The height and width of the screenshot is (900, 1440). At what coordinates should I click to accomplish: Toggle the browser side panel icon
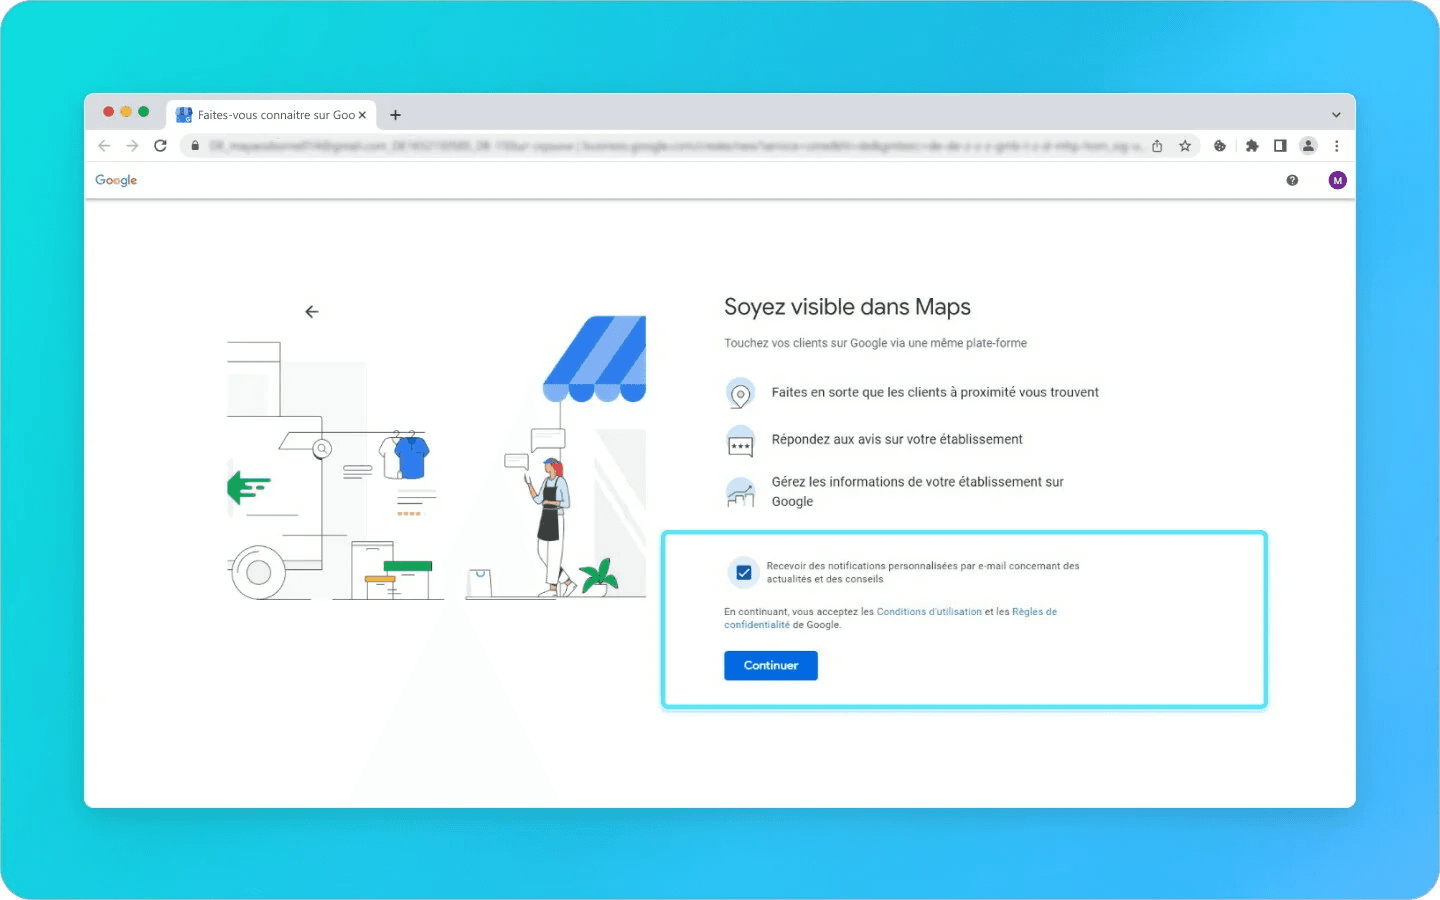click(x=1280, y=146)
